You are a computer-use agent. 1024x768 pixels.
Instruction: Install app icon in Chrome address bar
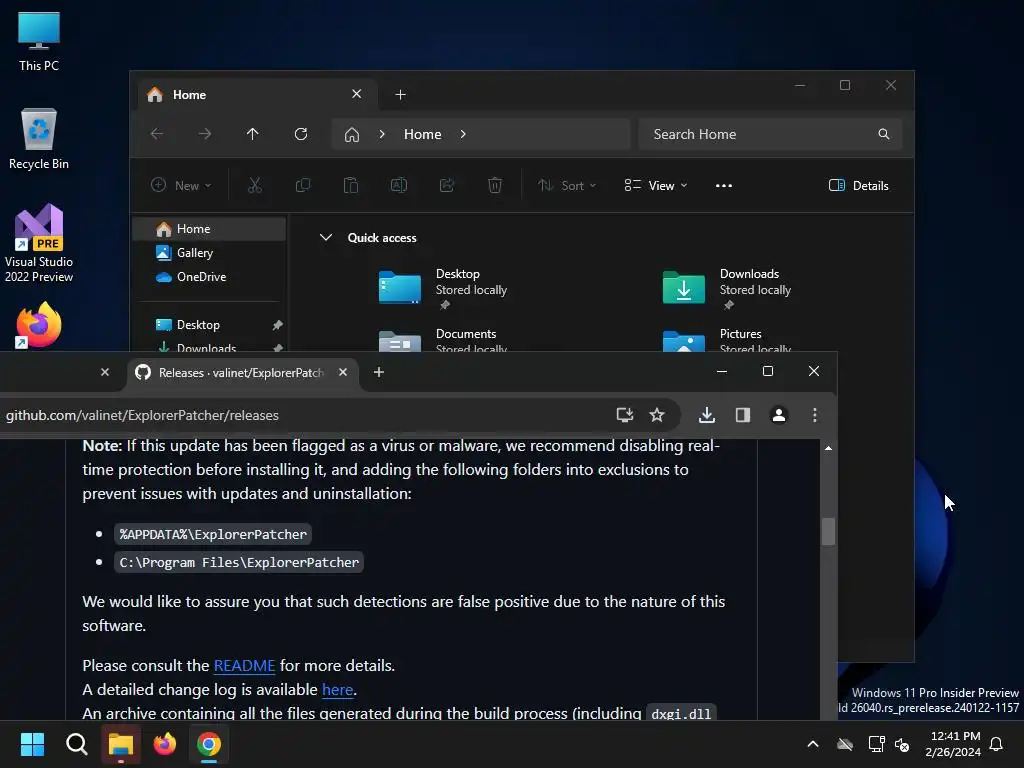[x=625, y=415]
